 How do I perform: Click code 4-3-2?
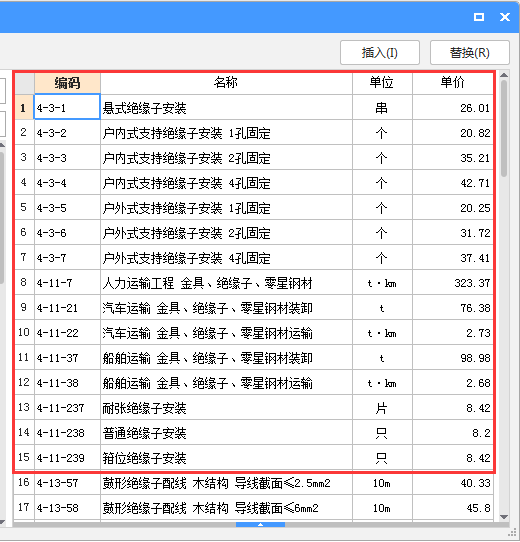52,133
